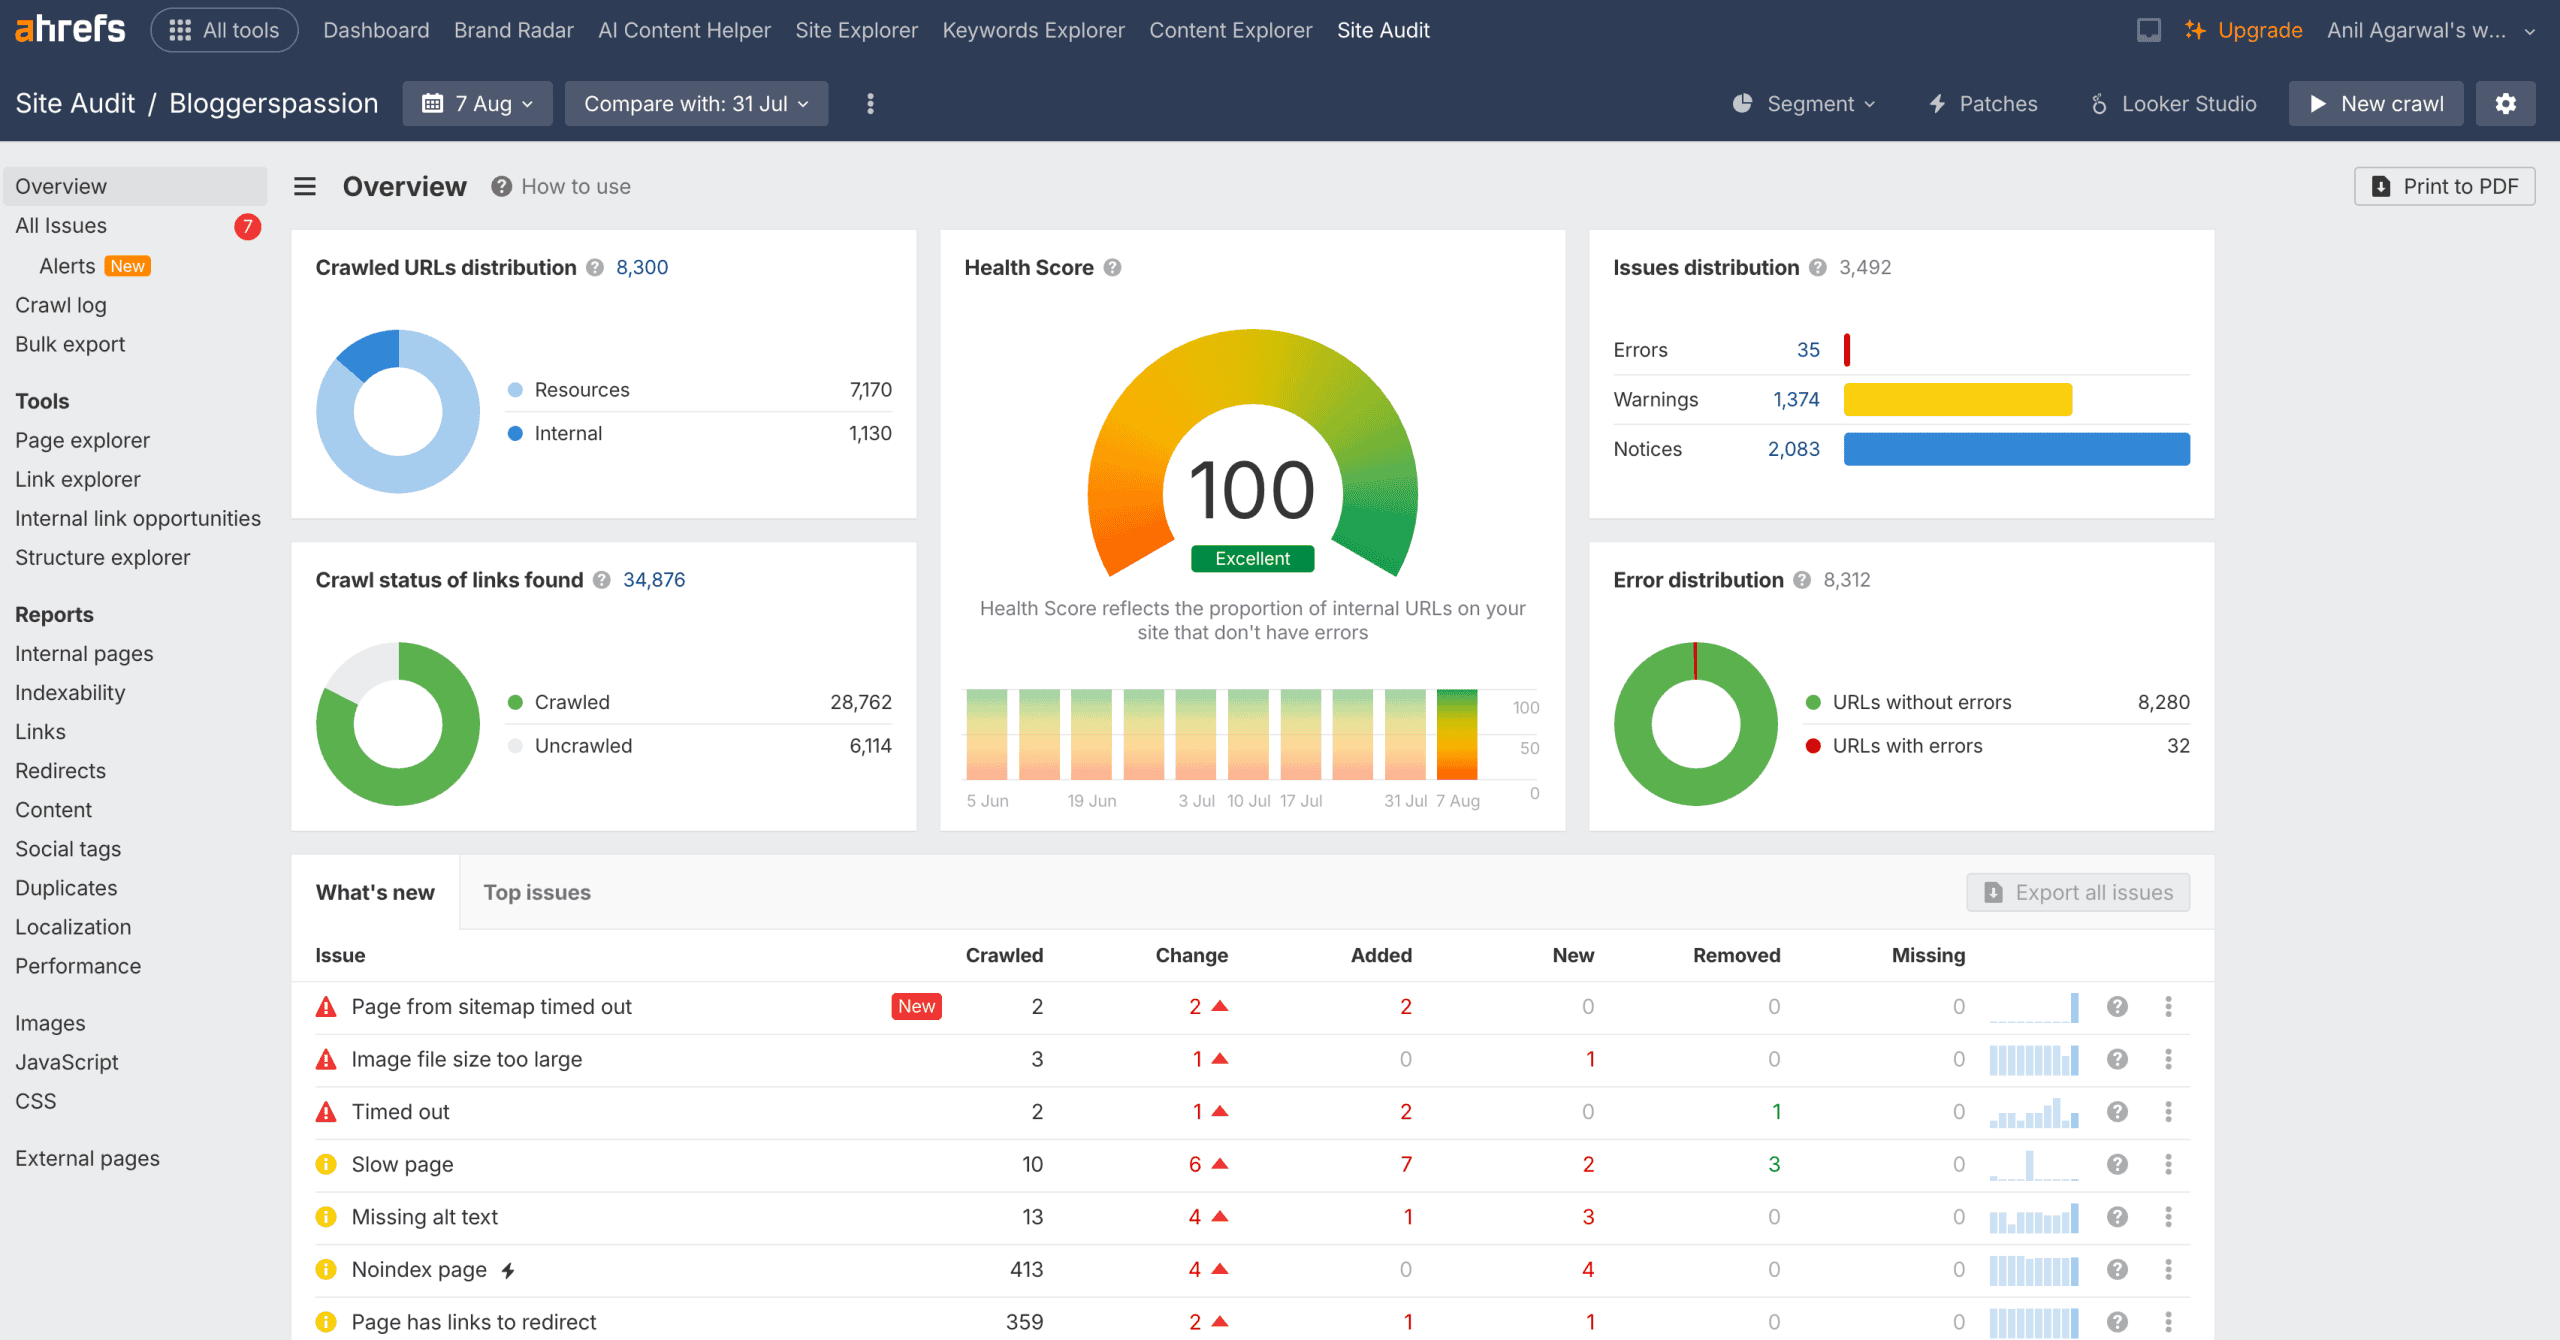Click the blue Notices bar
The height and width of the screenshot is (1340, 2560).
[2016, 449]
